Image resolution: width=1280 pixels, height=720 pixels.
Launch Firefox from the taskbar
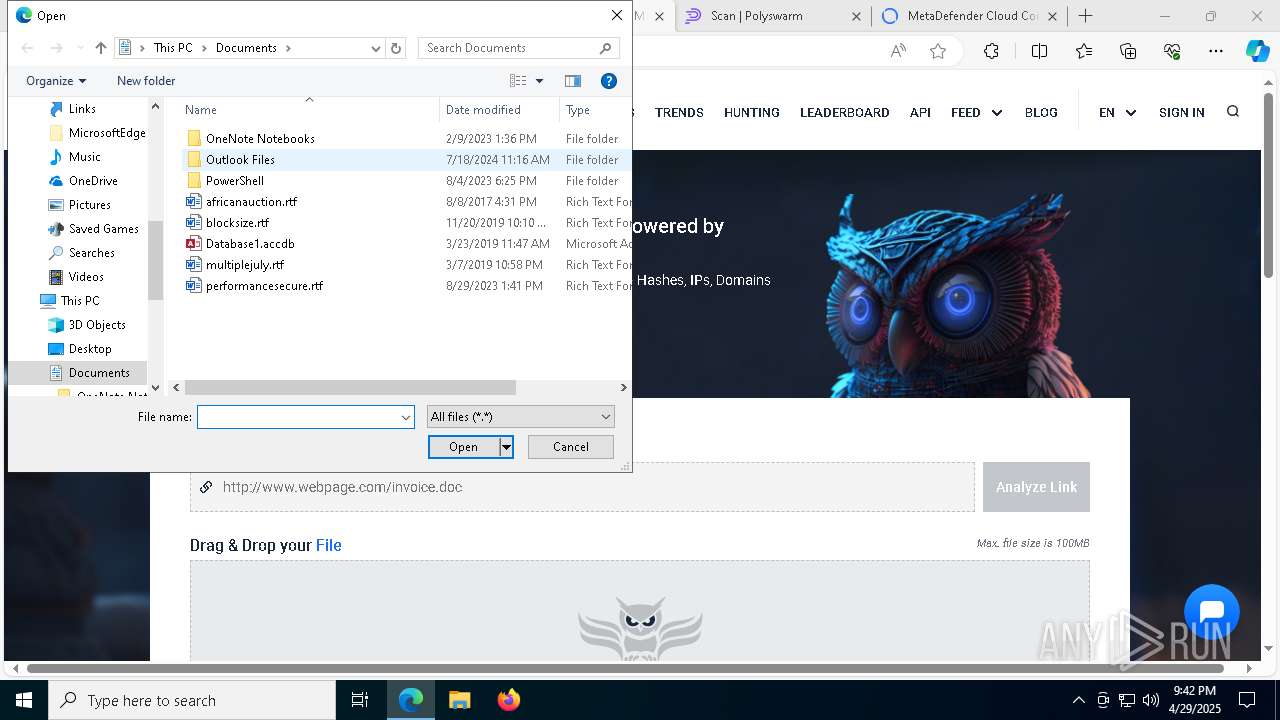pyautogui.click(x=508, y=700)
